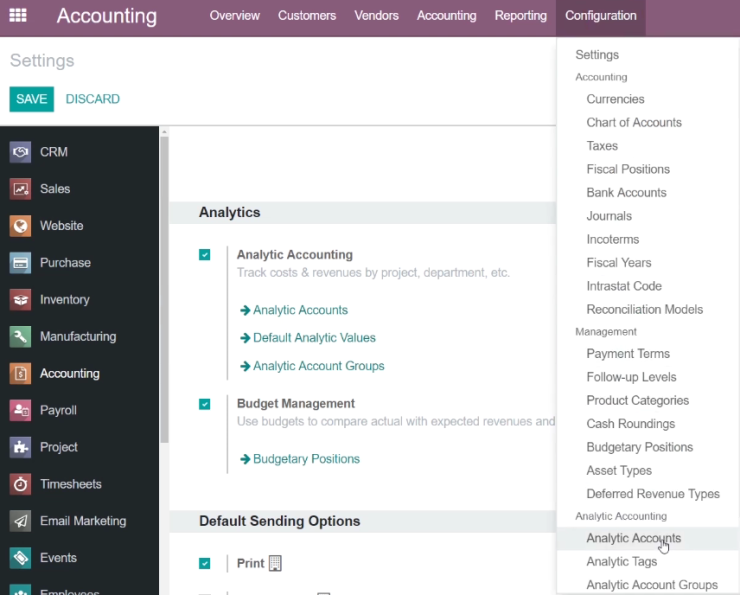Click the Website globe icon in sidebar
The width and height of the screenshot is (740, 595).
tap(20, 226)
